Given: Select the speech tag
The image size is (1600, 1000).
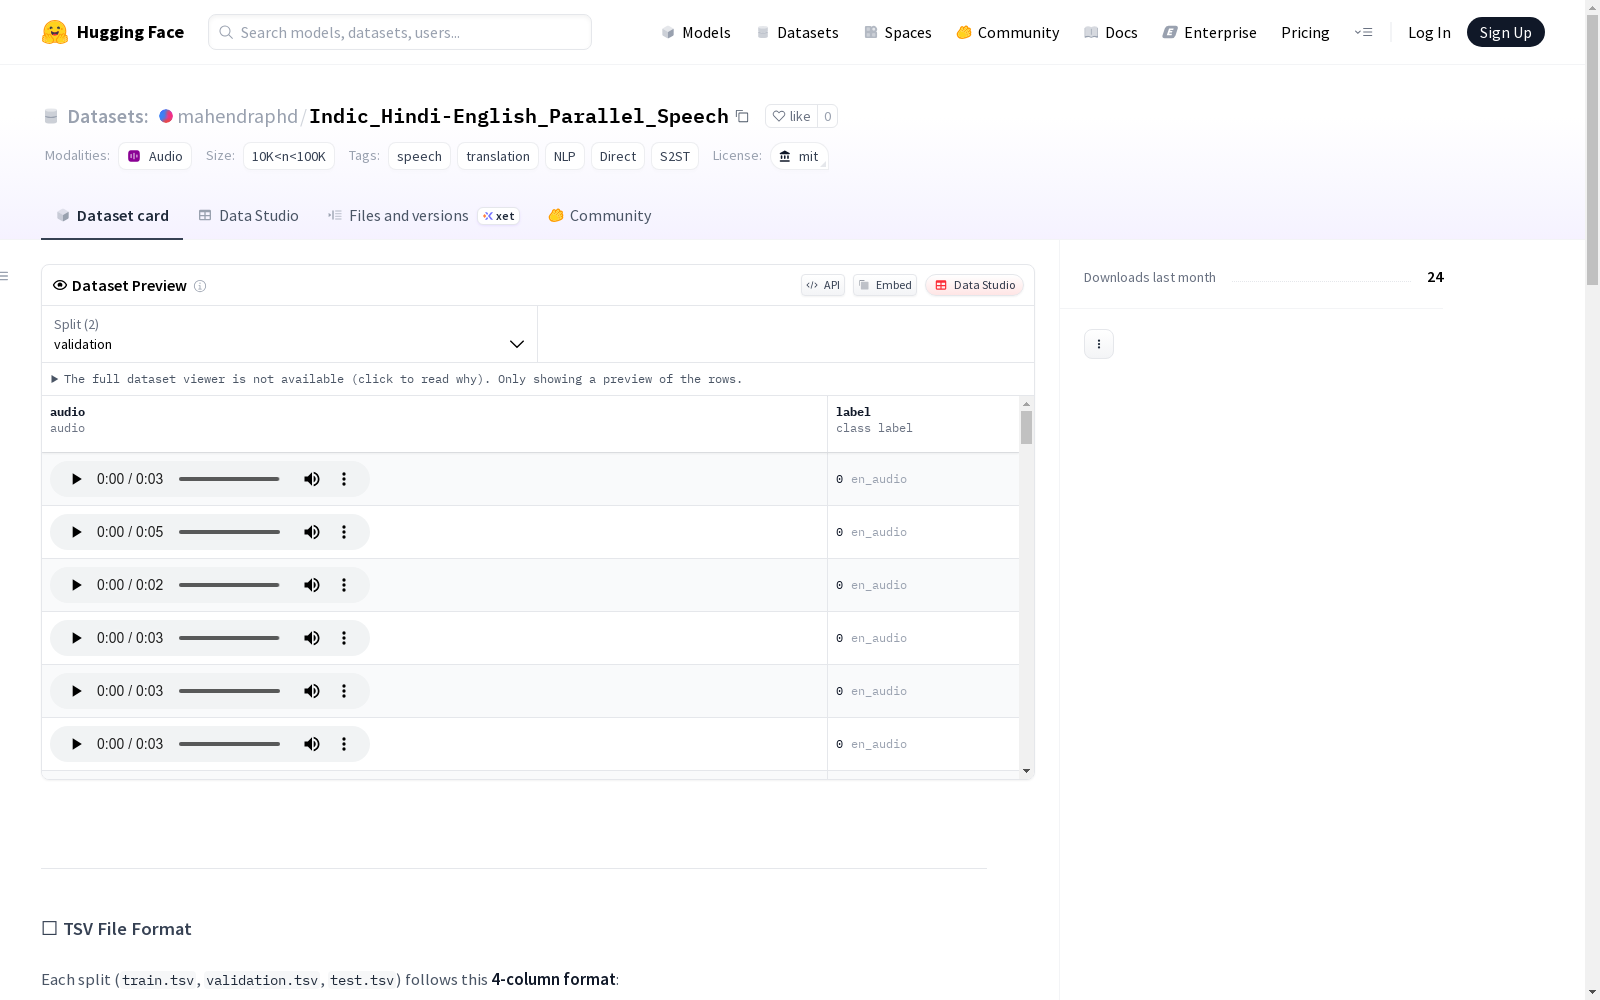Looking at the screenshot, I should 419,156.
